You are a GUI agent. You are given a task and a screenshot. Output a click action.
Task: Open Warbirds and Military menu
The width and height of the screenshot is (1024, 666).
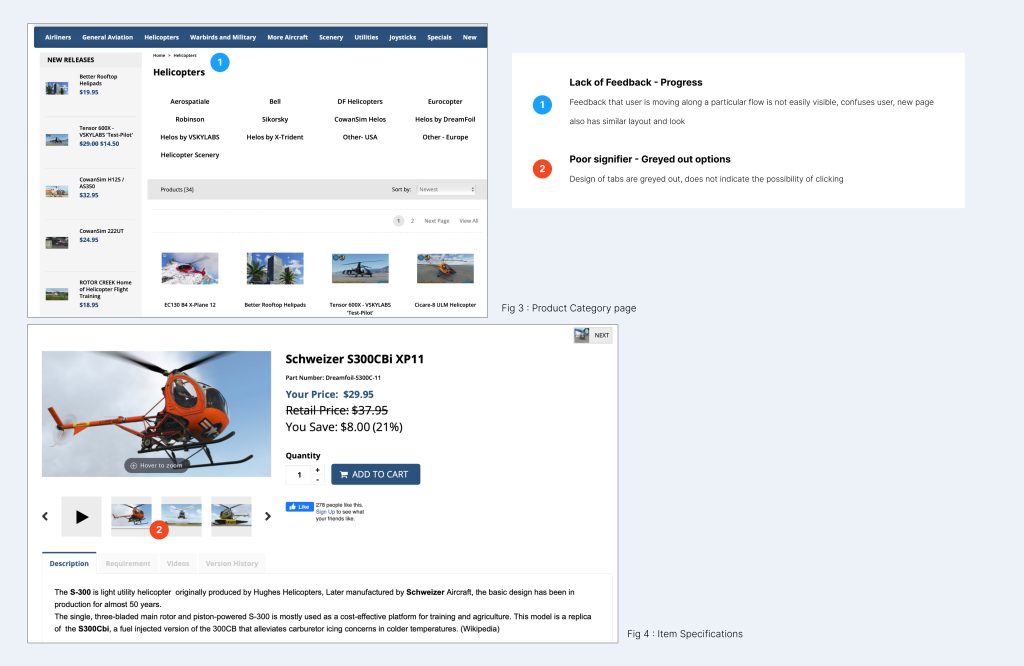(x=223, y=37)
